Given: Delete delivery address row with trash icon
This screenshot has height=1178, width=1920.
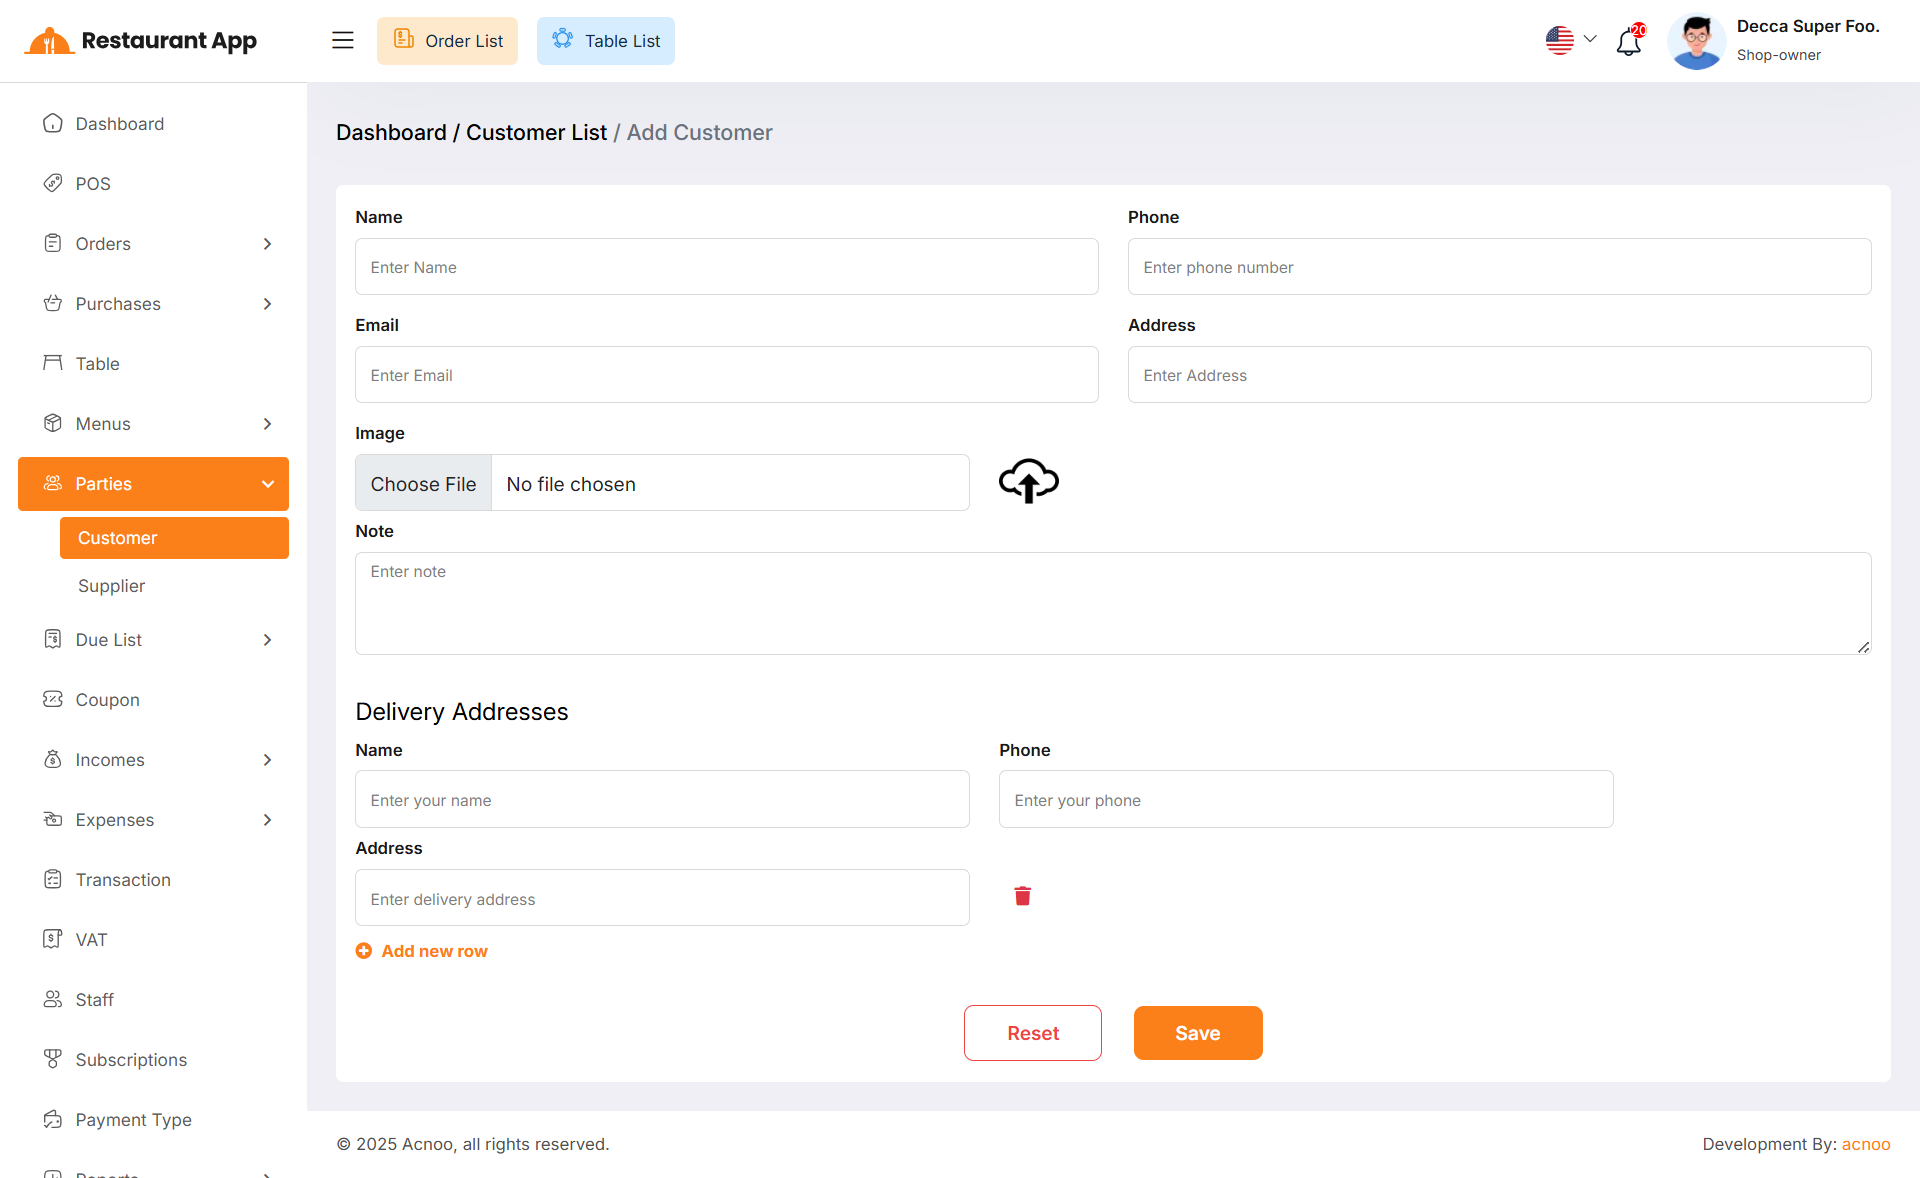Looking at the screenshot, I should pos(1022,896).
